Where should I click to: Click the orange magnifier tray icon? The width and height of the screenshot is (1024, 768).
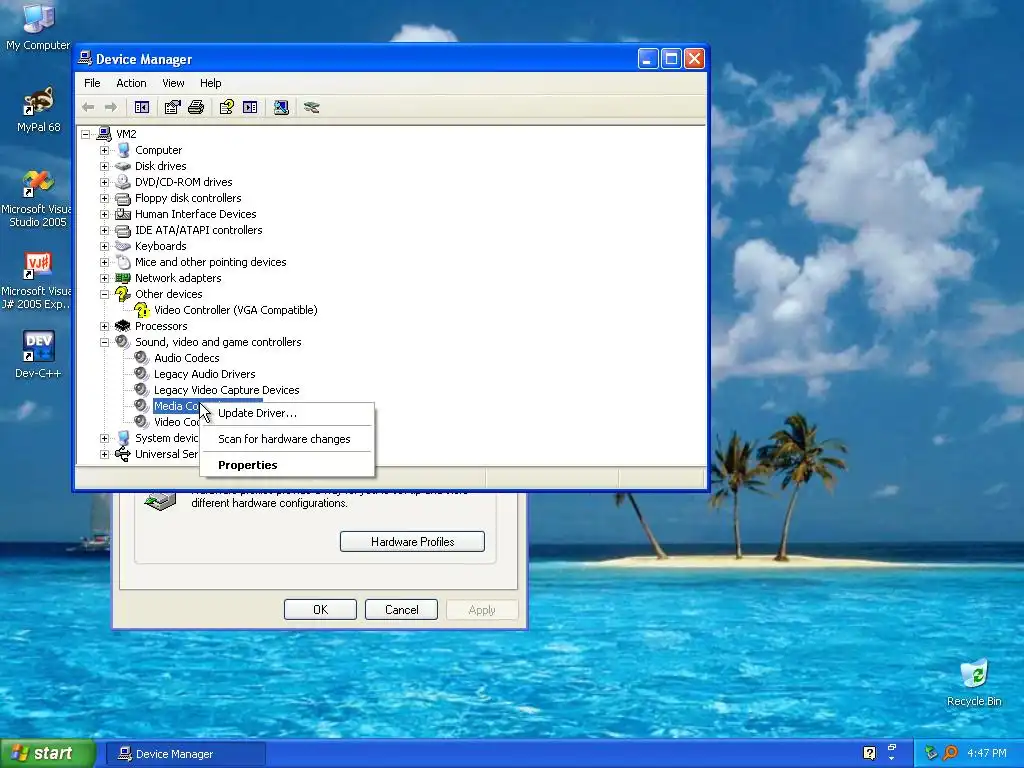(x=950, y=753)
